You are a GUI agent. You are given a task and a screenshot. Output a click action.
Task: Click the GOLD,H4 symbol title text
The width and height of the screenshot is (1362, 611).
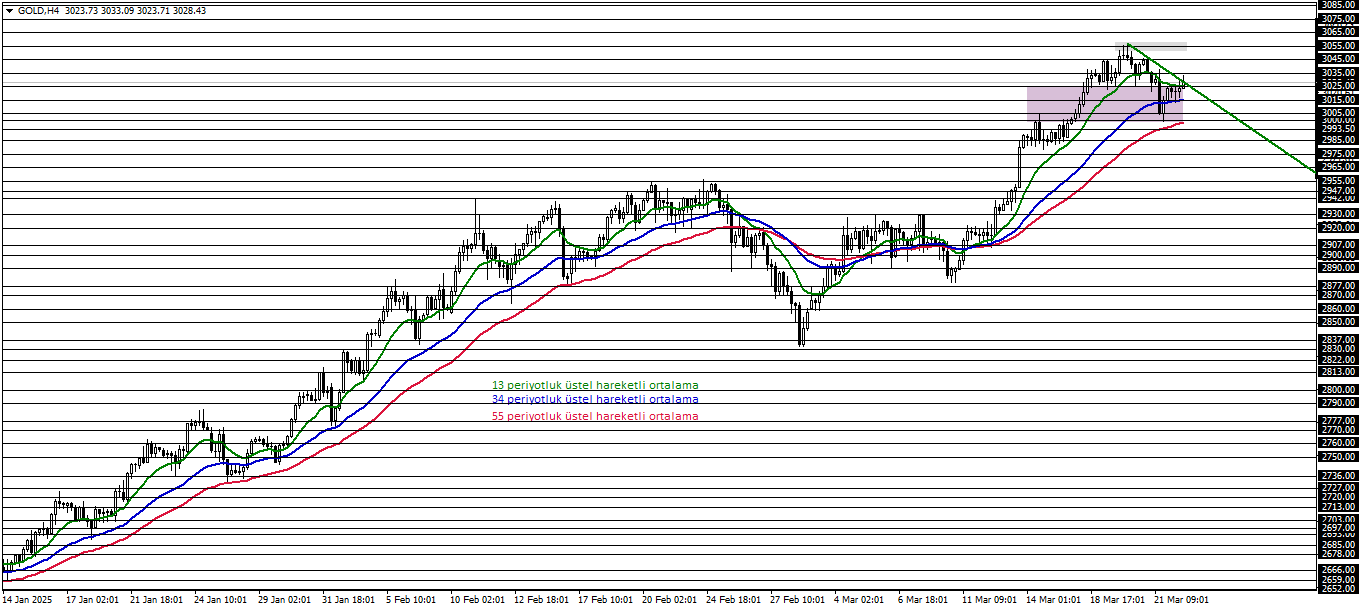(38, 10)
